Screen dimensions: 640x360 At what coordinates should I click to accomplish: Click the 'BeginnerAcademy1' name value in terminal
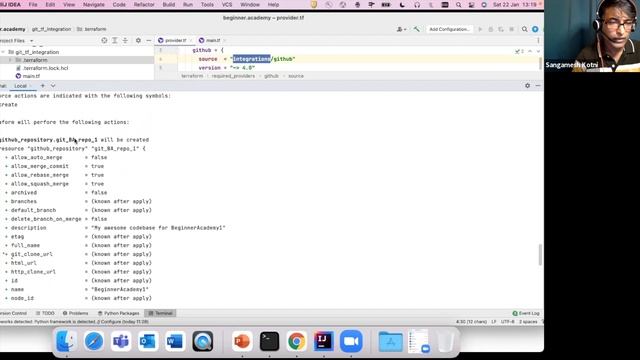[x=120, y=289]
